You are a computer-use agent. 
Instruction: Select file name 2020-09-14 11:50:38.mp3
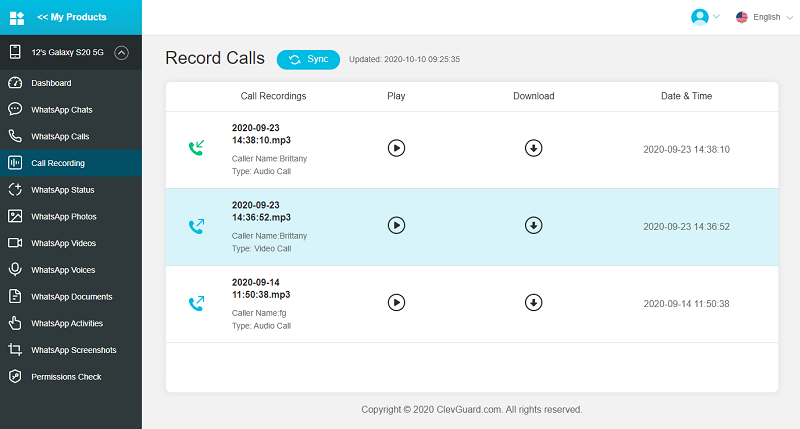coord(261,288)
